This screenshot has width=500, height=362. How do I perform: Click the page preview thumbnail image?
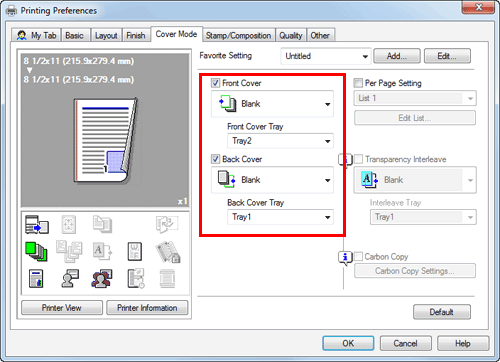[106, 141]
